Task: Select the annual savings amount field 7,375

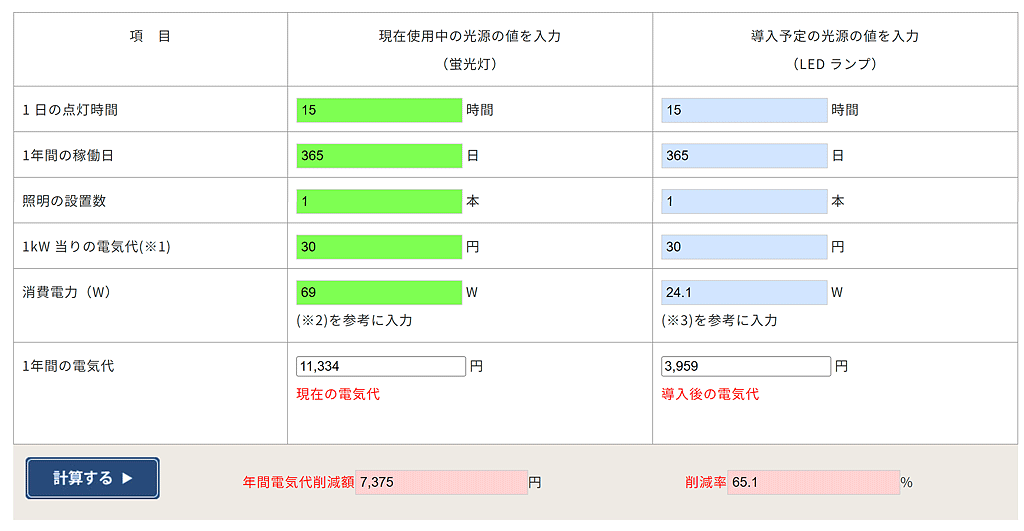Action: pos(441,483)
